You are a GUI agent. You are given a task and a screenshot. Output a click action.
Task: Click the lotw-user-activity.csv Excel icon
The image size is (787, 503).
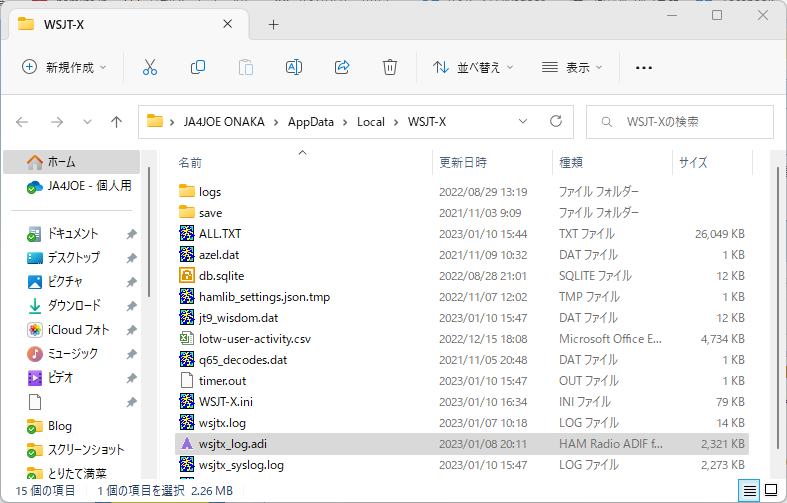tap(187, 338)
